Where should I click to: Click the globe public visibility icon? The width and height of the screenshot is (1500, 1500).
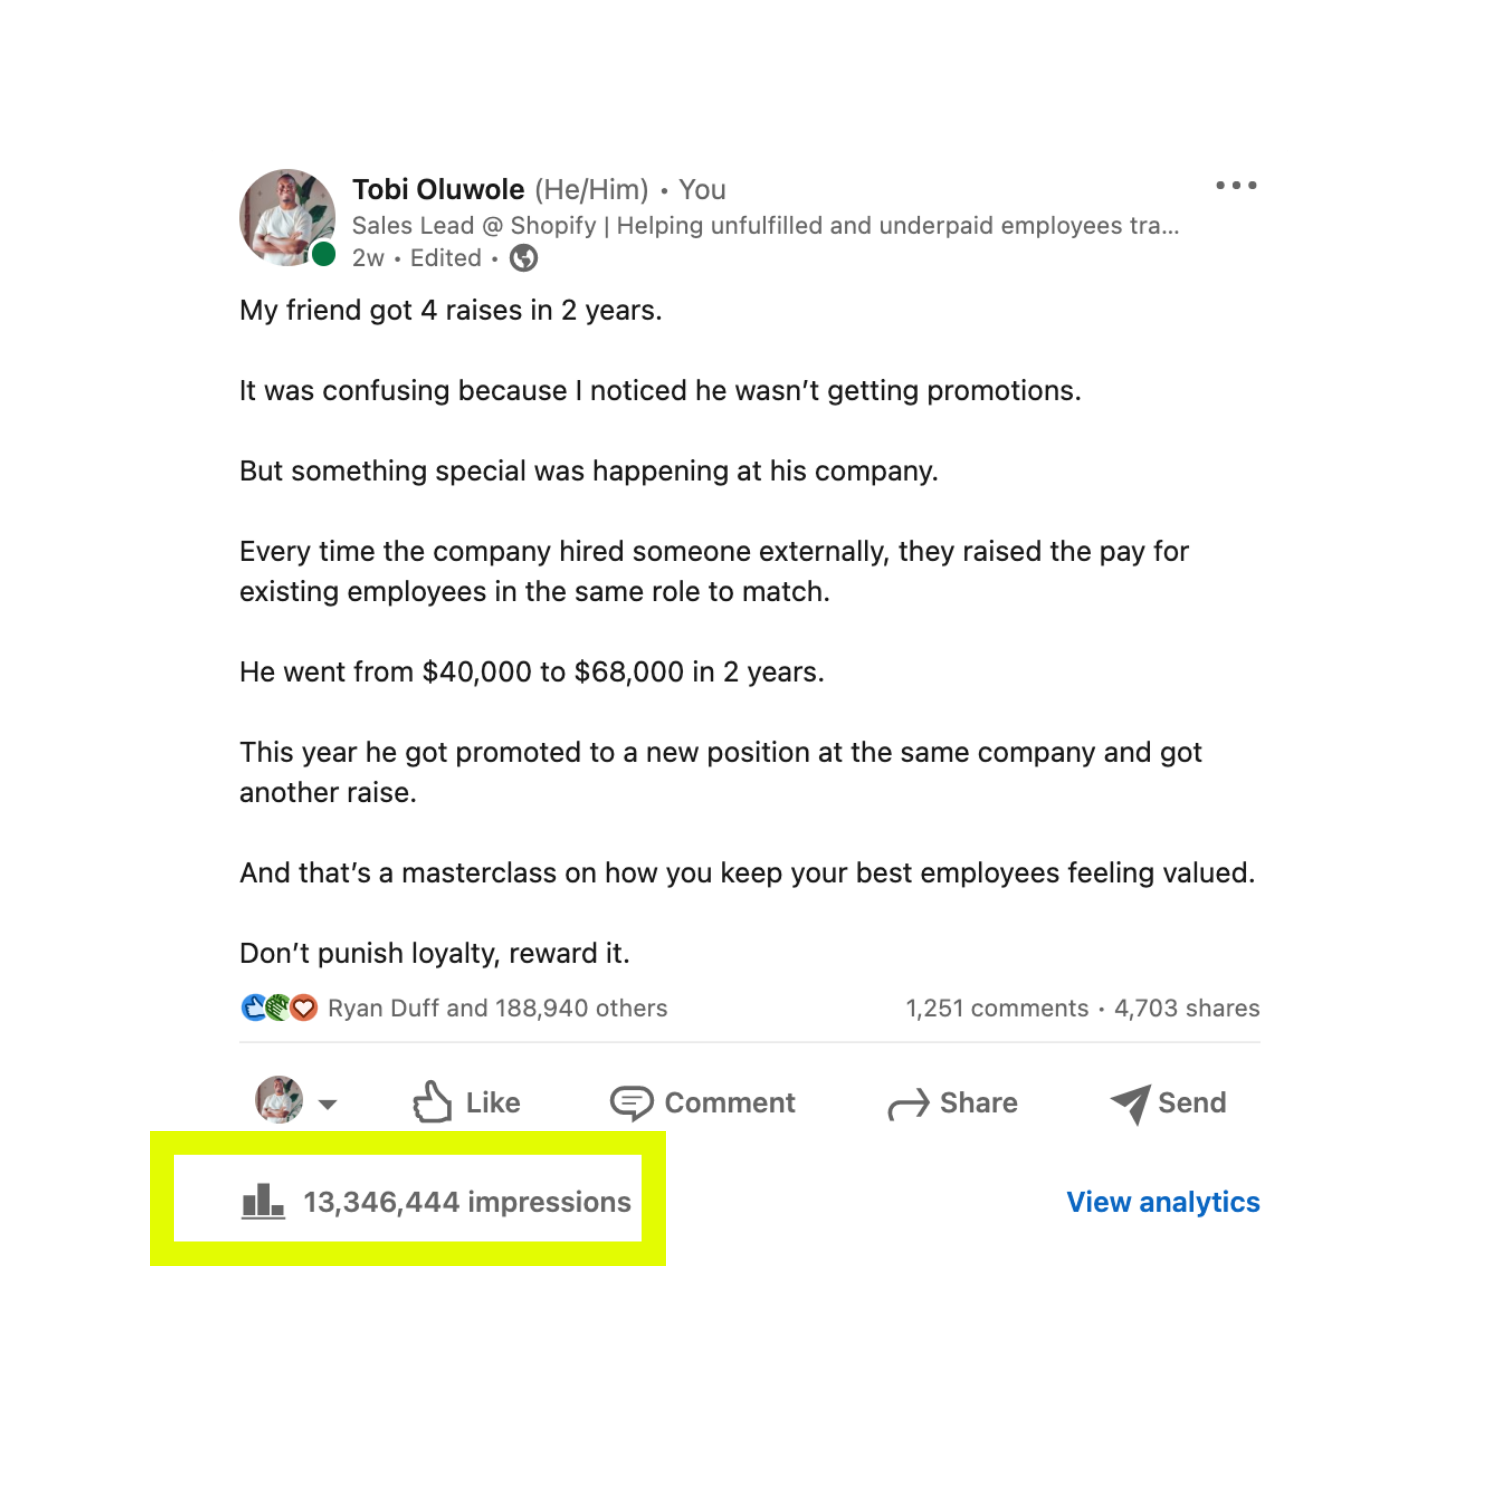pos(523,258)
